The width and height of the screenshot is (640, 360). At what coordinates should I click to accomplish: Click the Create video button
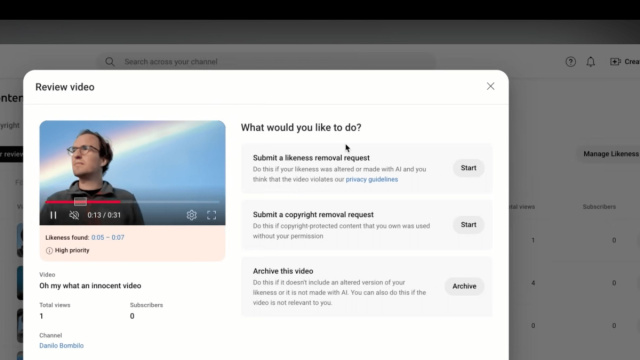pyautogui.click(x=624, y=62)
